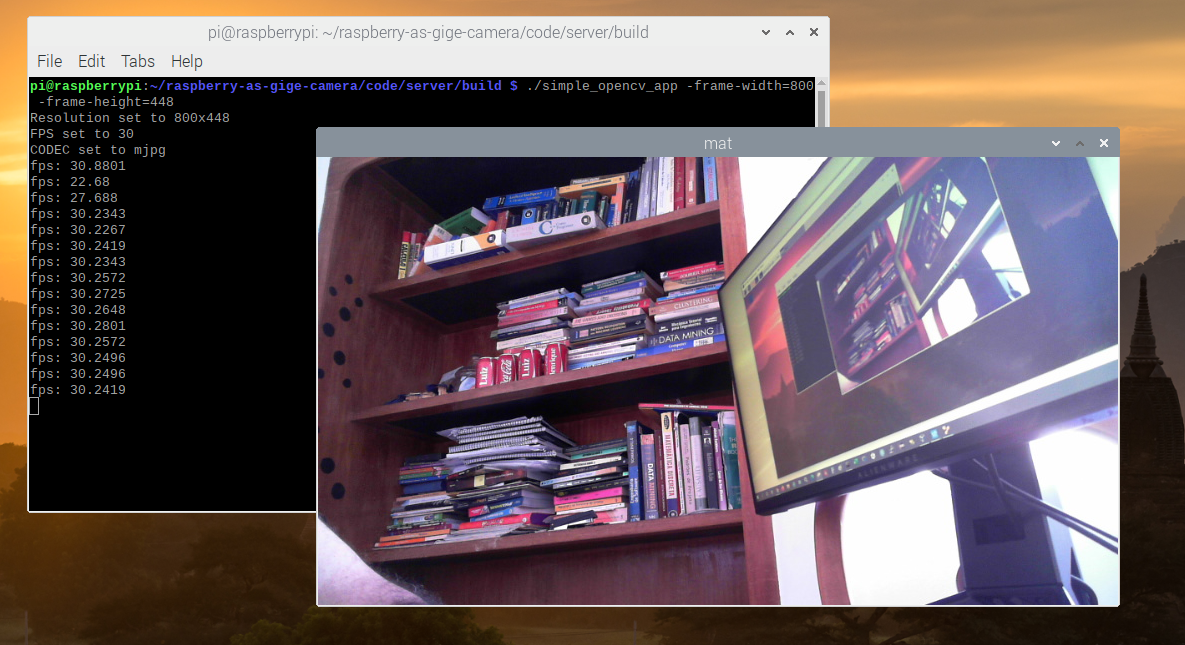Click the terminal cursor block
1185x645 pixels.
tap(34, 406)
